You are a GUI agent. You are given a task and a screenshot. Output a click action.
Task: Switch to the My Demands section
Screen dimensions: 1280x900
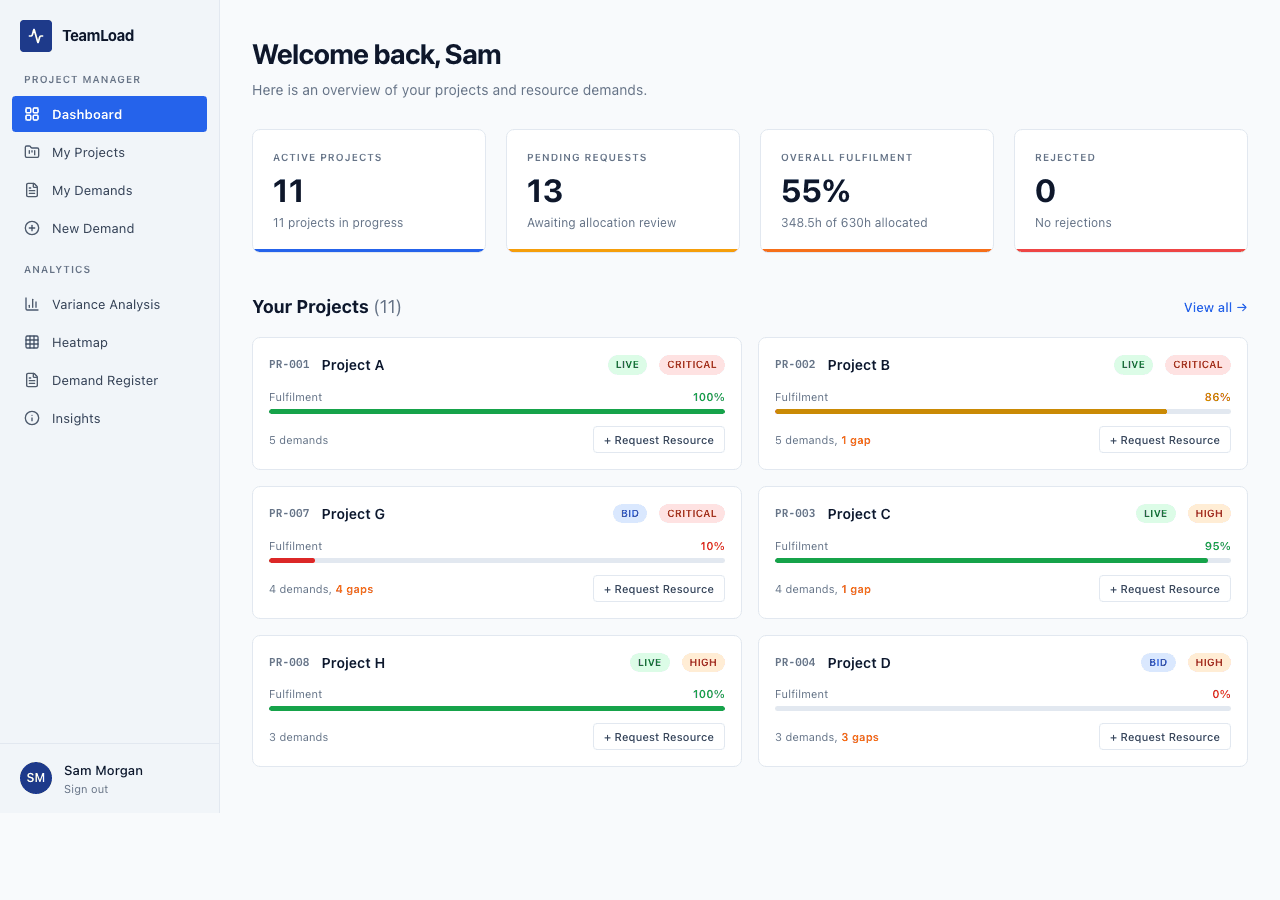click(x=92, y=190)
